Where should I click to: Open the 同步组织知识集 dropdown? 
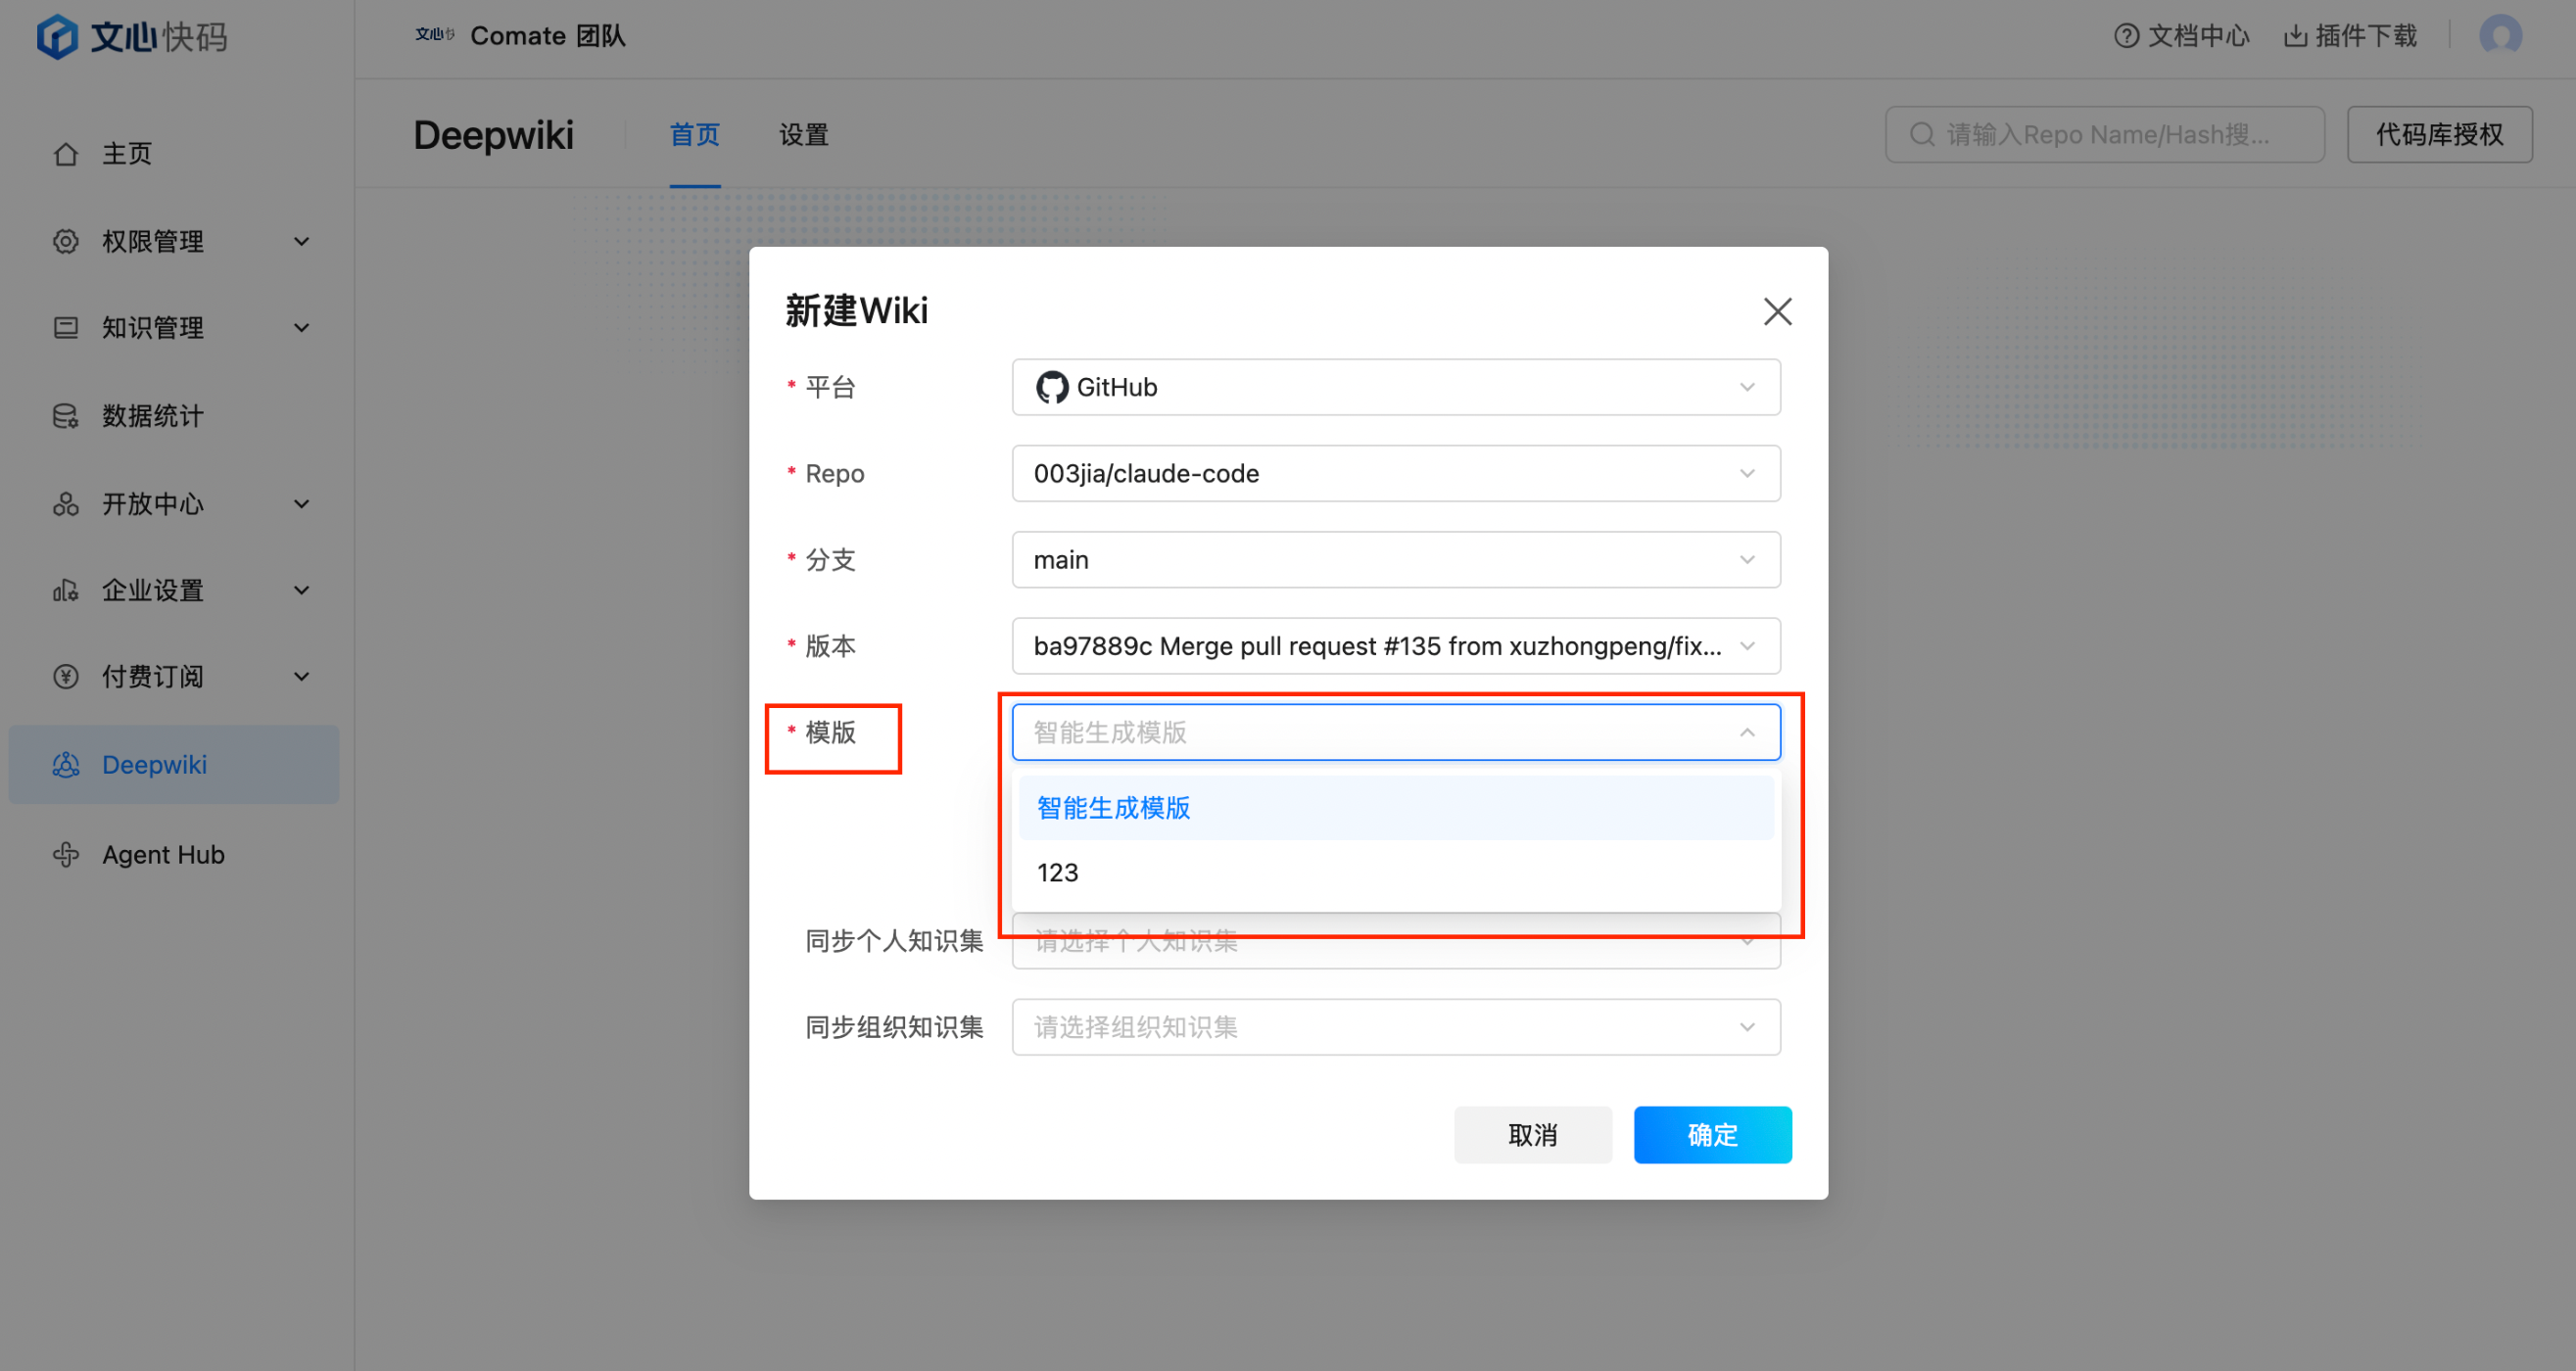coord(1396,1027)
